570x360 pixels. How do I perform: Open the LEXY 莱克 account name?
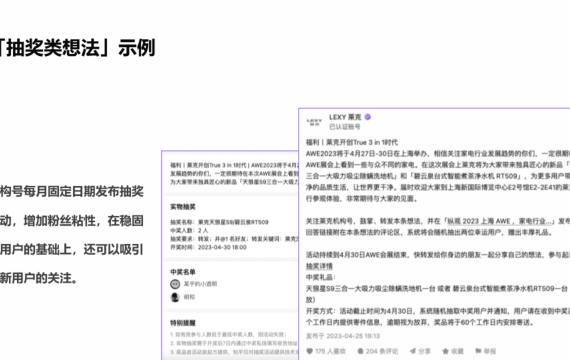point(345,117)
